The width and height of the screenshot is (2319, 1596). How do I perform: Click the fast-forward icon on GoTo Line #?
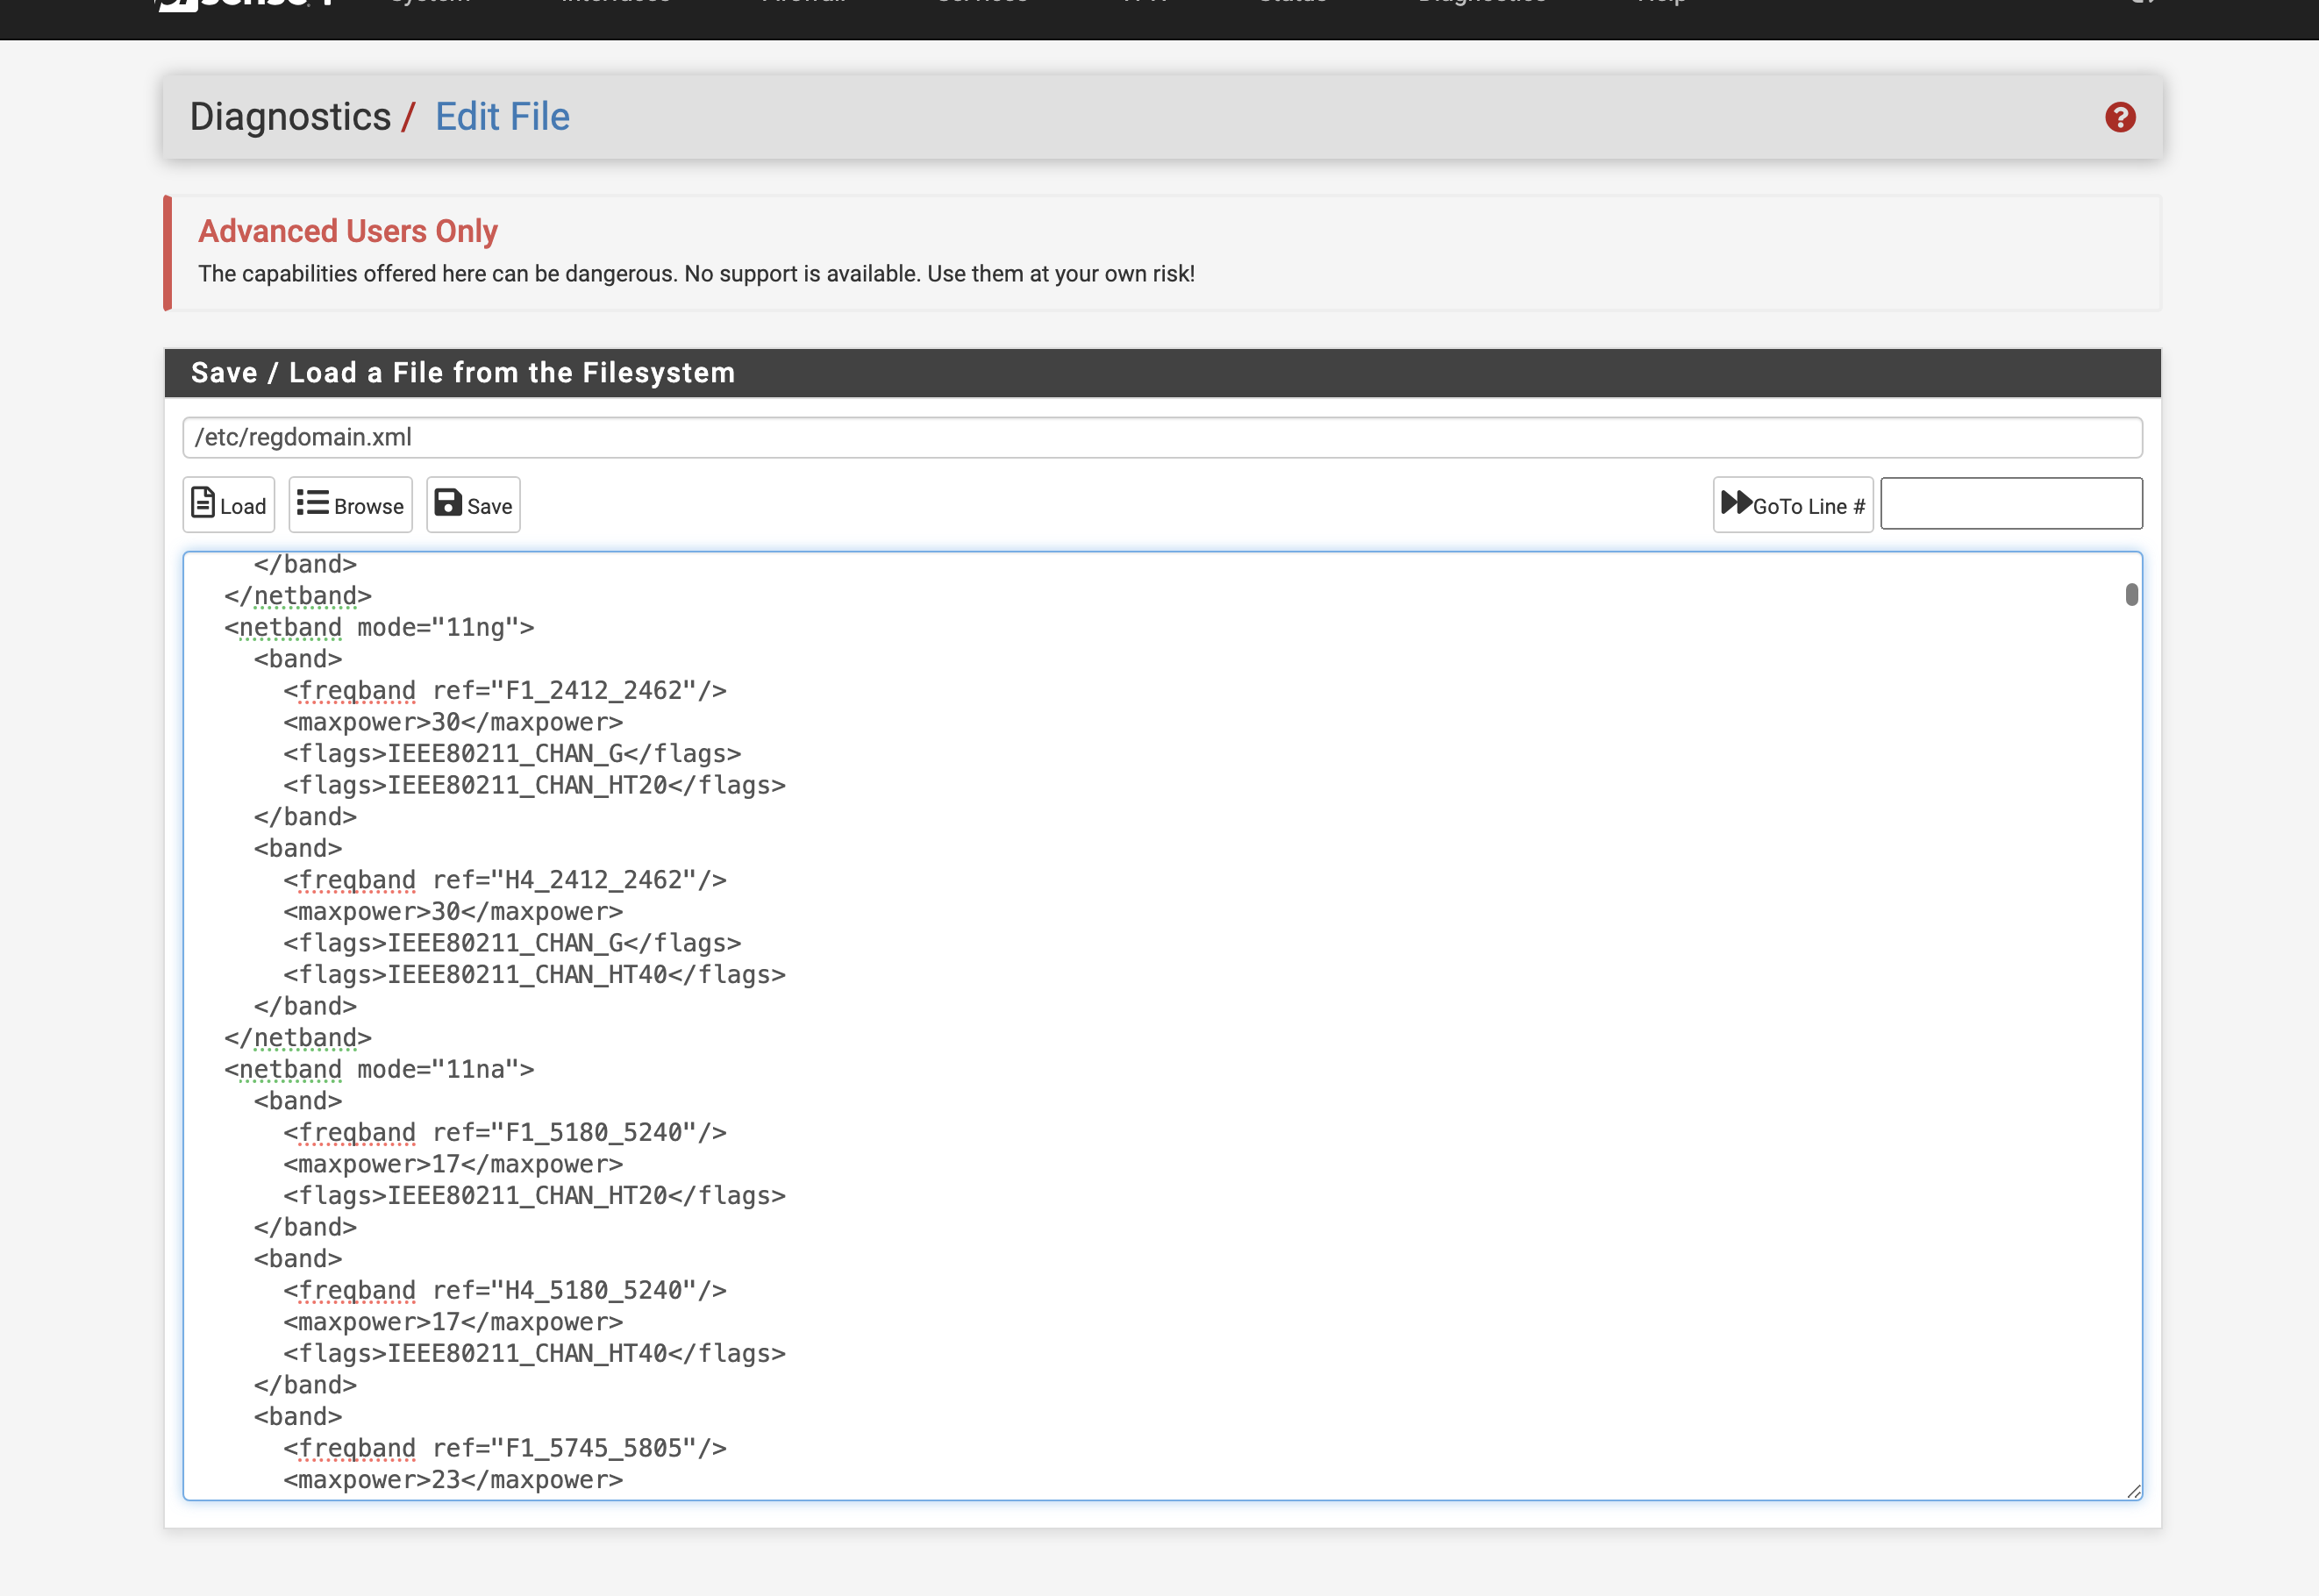(x=1736, y=503)
